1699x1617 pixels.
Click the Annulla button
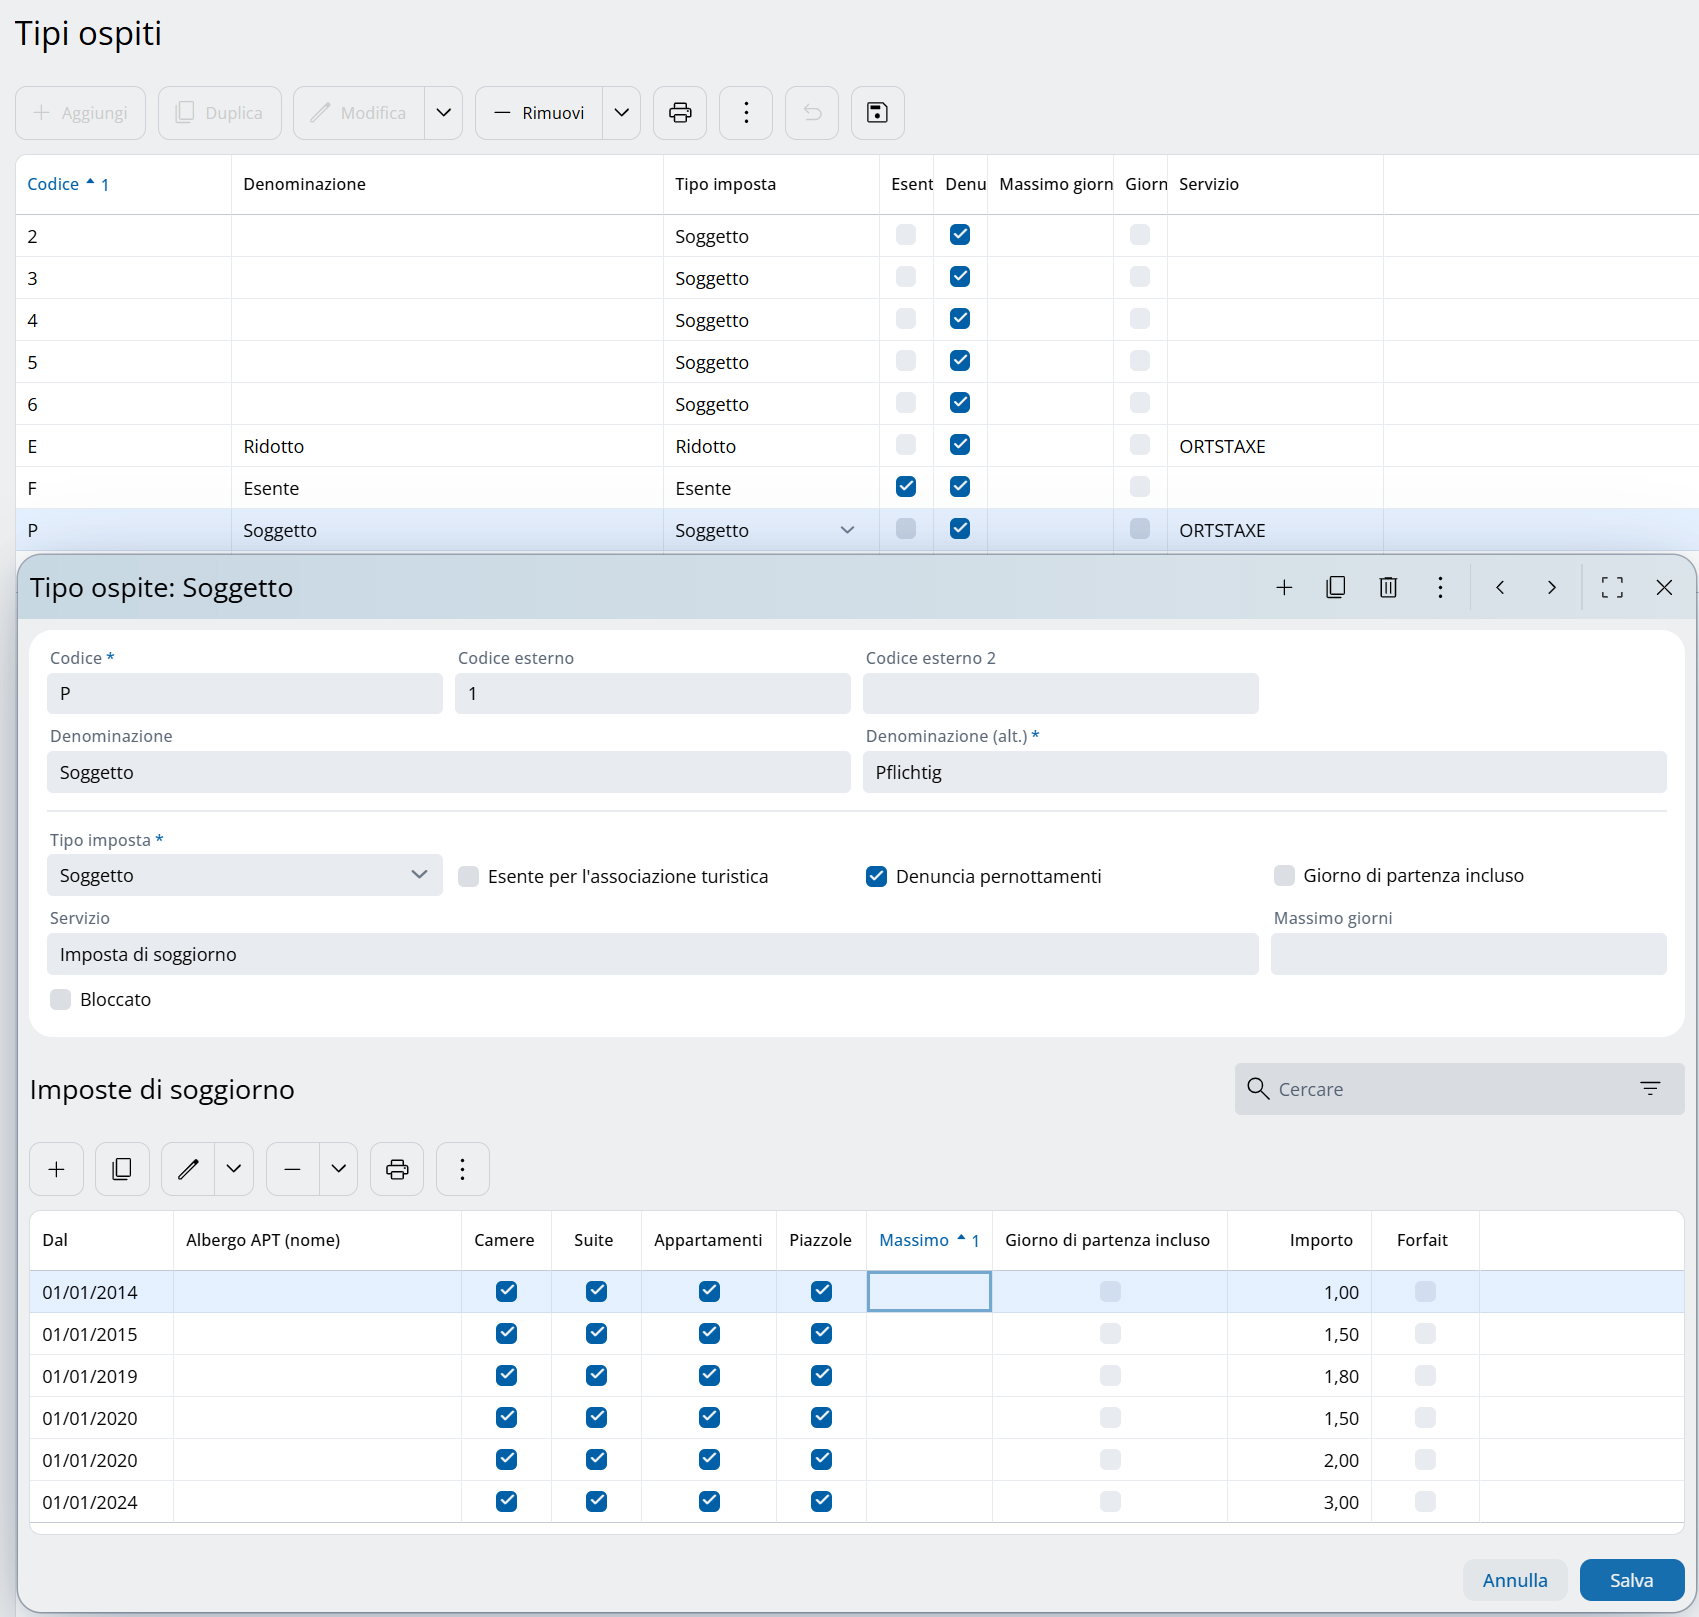[x=1514, y=1580]
